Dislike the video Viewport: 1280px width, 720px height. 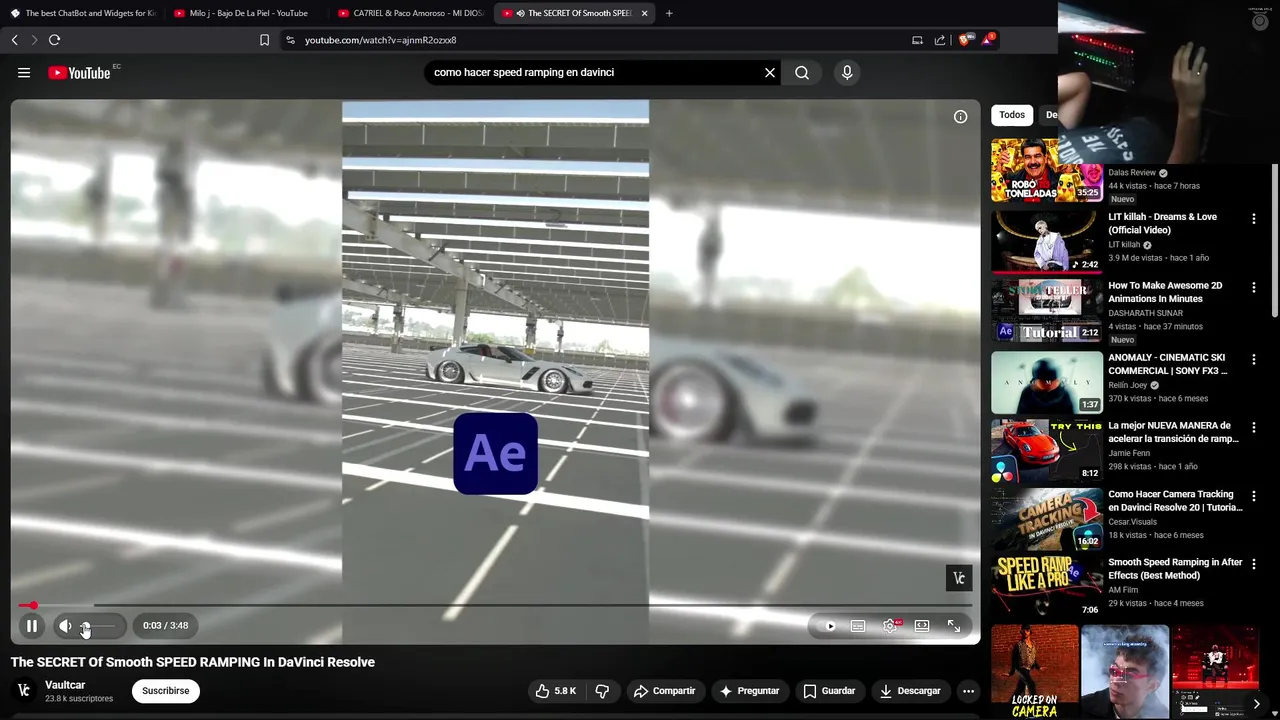click(602, 691)
